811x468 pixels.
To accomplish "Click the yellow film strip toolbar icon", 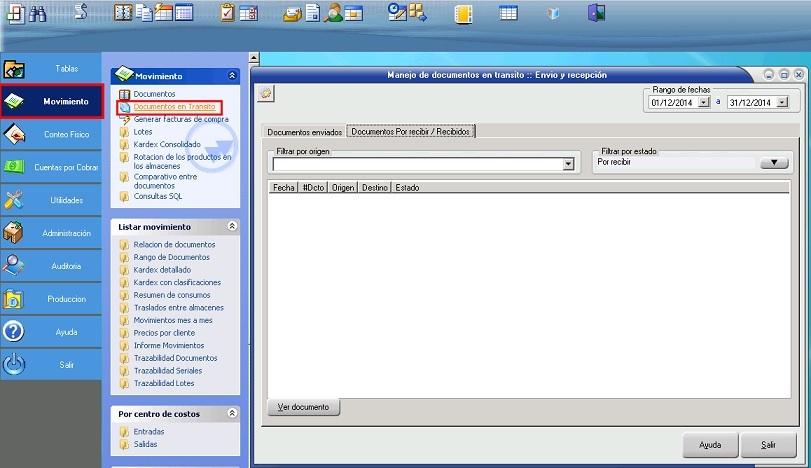I will click(x=463, y=13).
